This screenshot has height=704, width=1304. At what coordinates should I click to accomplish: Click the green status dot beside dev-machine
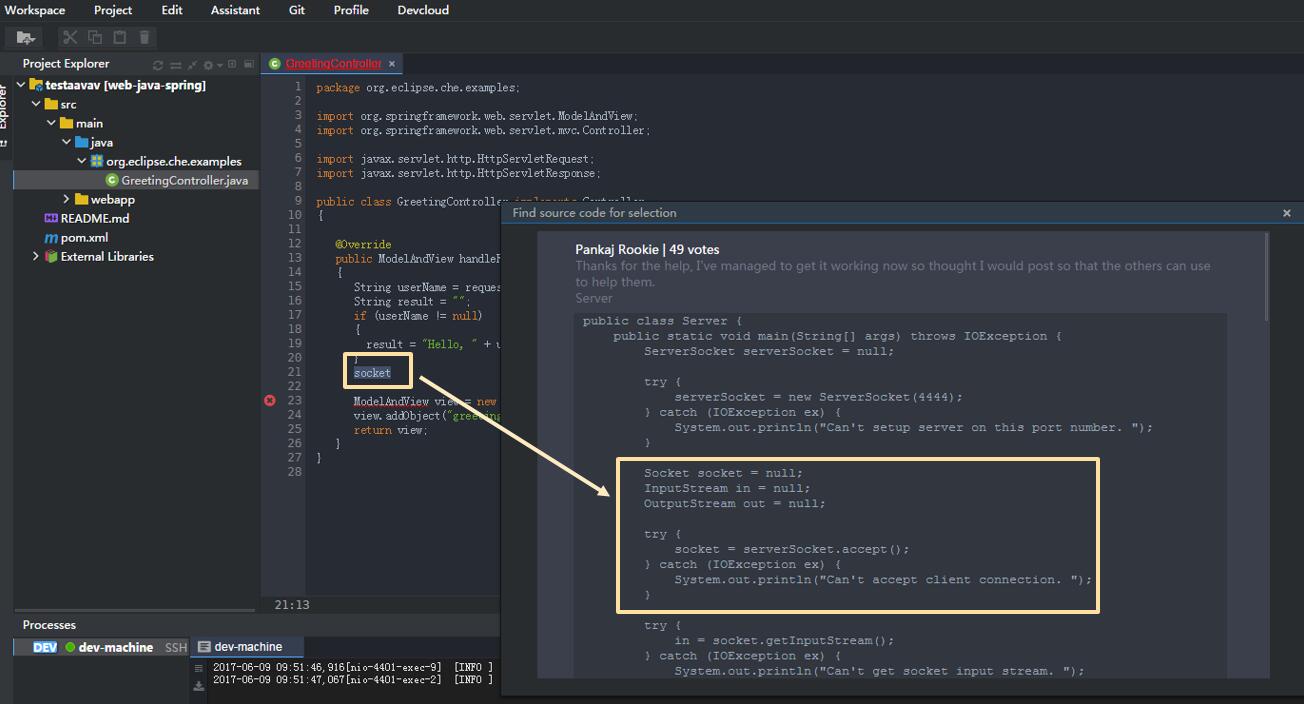pyautogui.click(x=70, y=648)
